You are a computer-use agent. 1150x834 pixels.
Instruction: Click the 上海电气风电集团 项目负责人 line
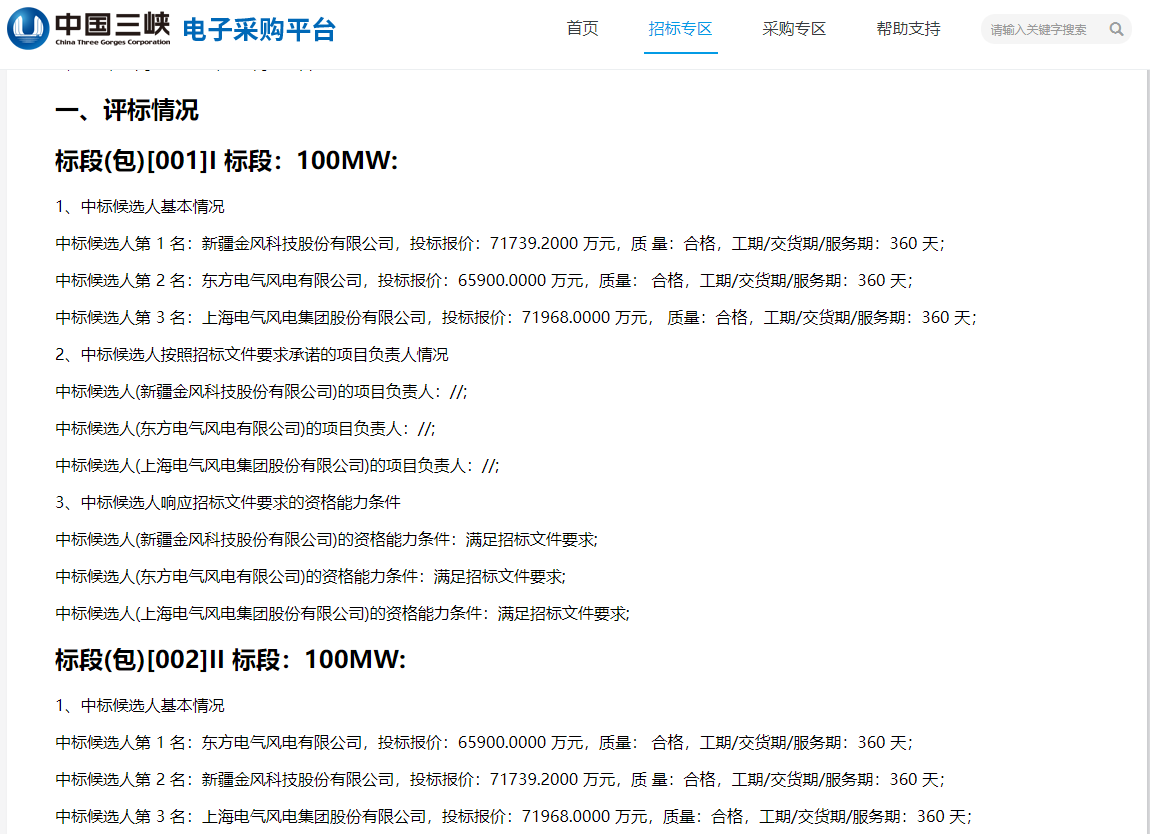tap(277, 466)
